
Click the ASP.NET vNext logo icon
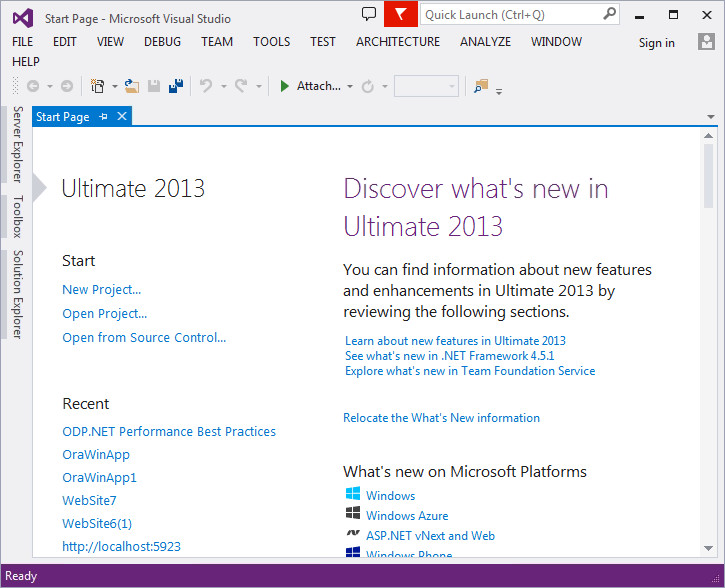(353, 533)
